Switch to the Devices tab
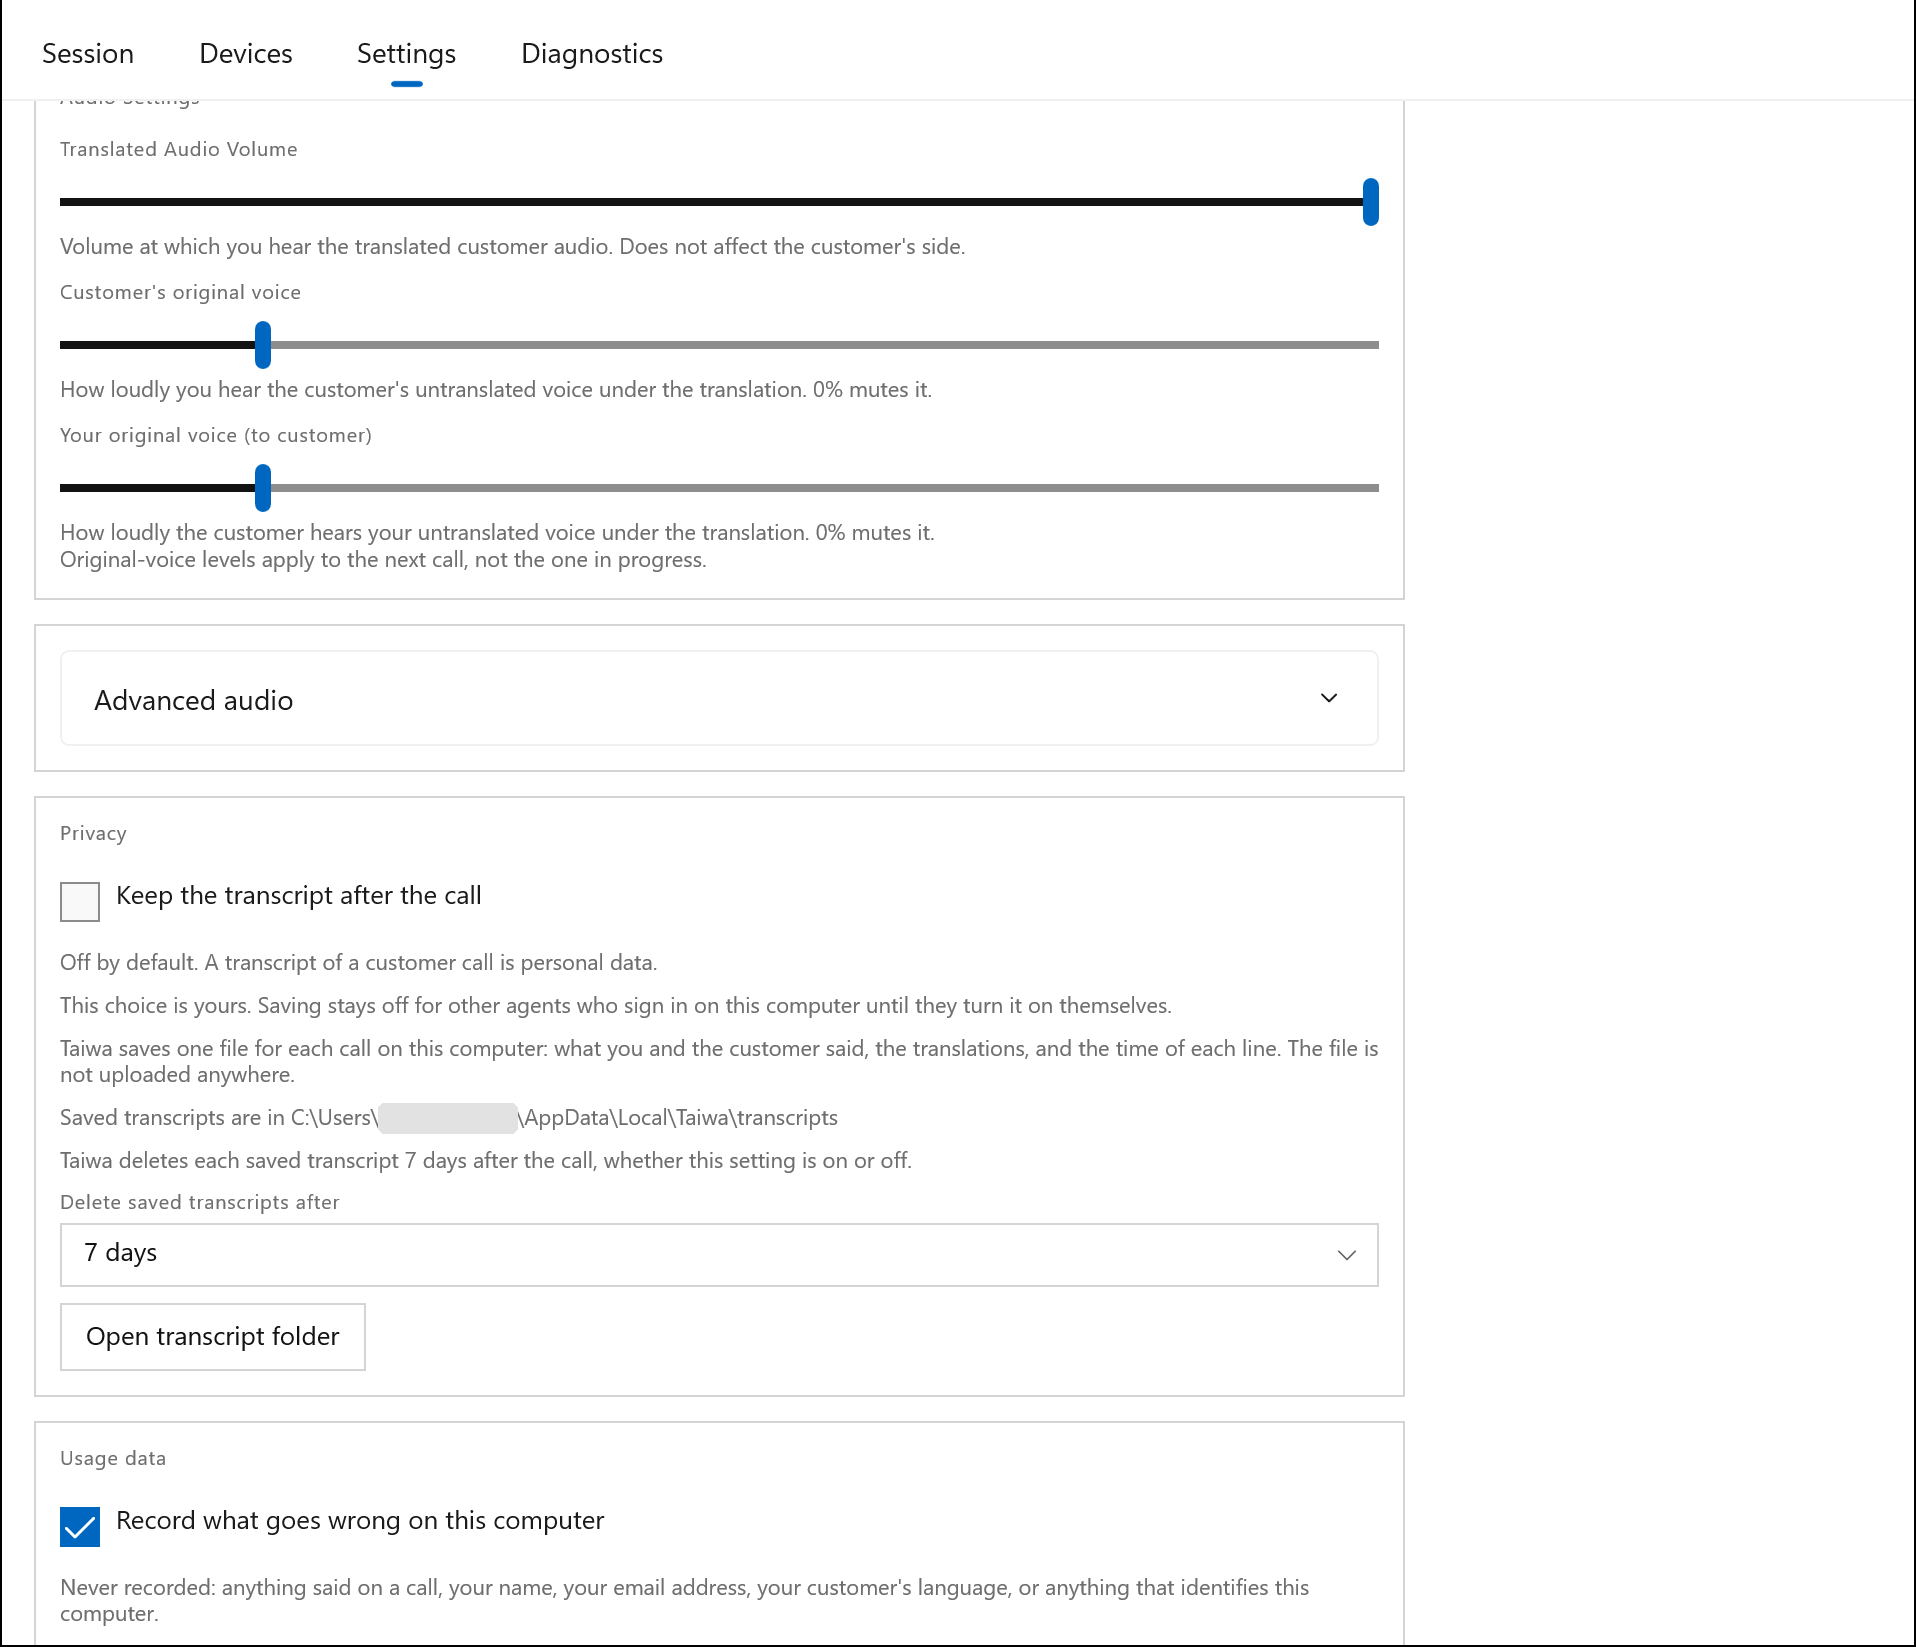1916x1647 pixels. click(x=246, y=54)
